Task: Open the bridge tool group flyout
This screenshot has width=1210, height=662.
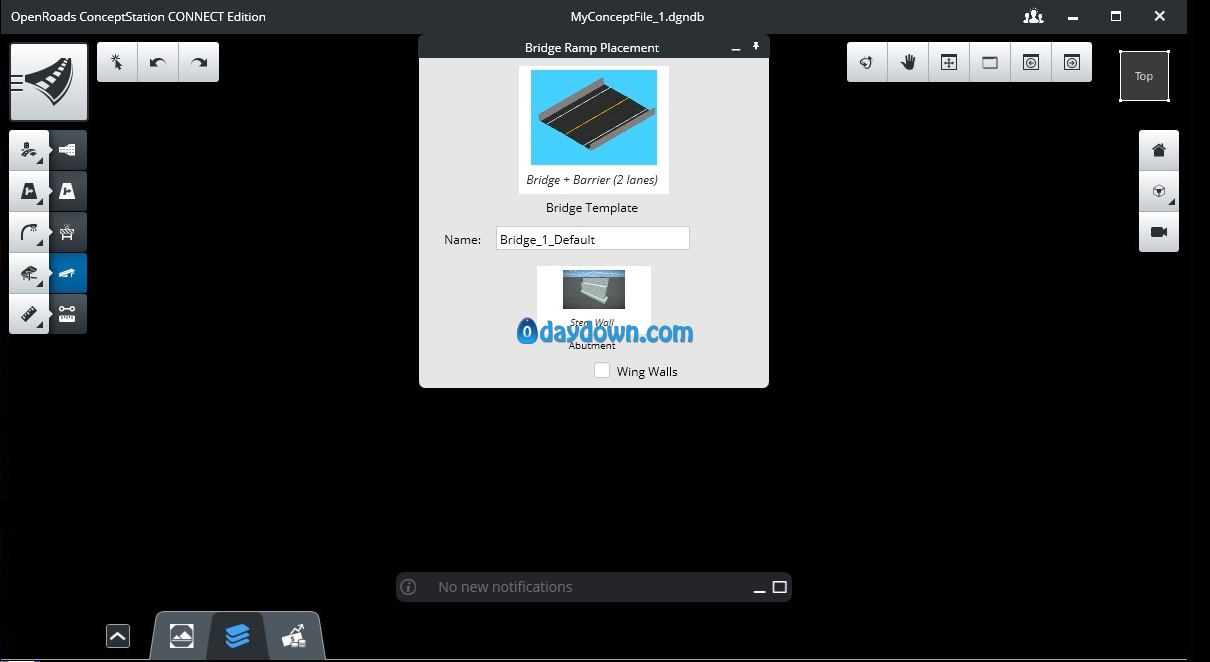Action: tap(29, 273)
